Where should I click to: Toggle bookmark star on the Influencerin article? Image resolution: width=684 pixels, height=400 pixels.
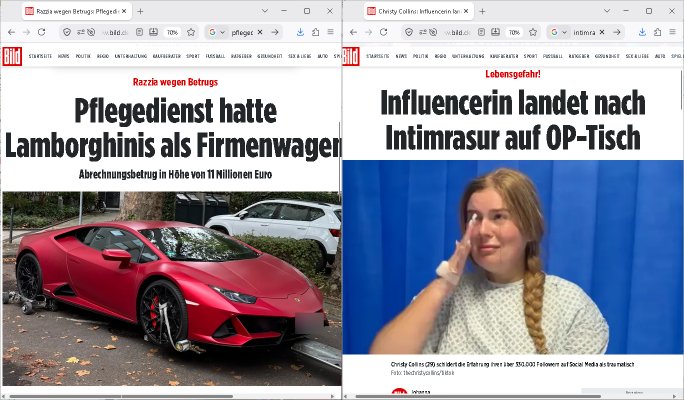point(533,32)
